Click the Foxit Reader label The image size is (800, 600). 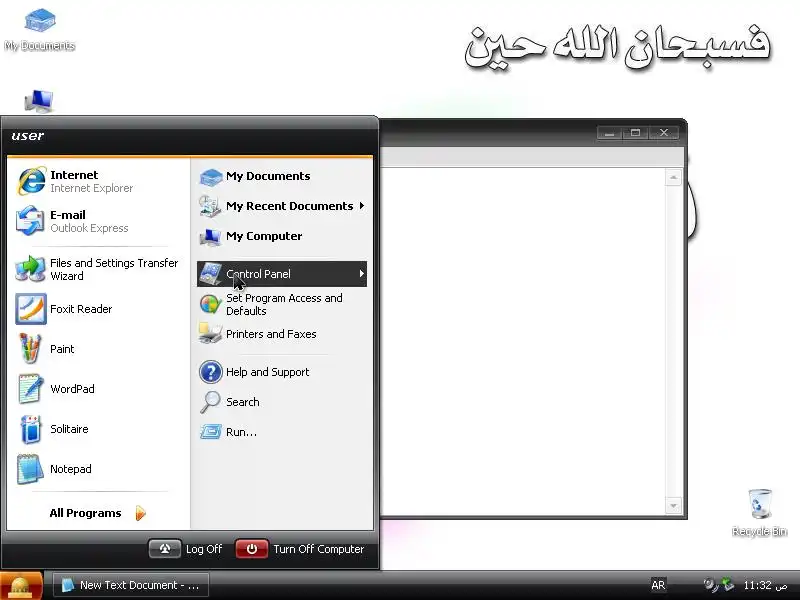tap(81, 309)
